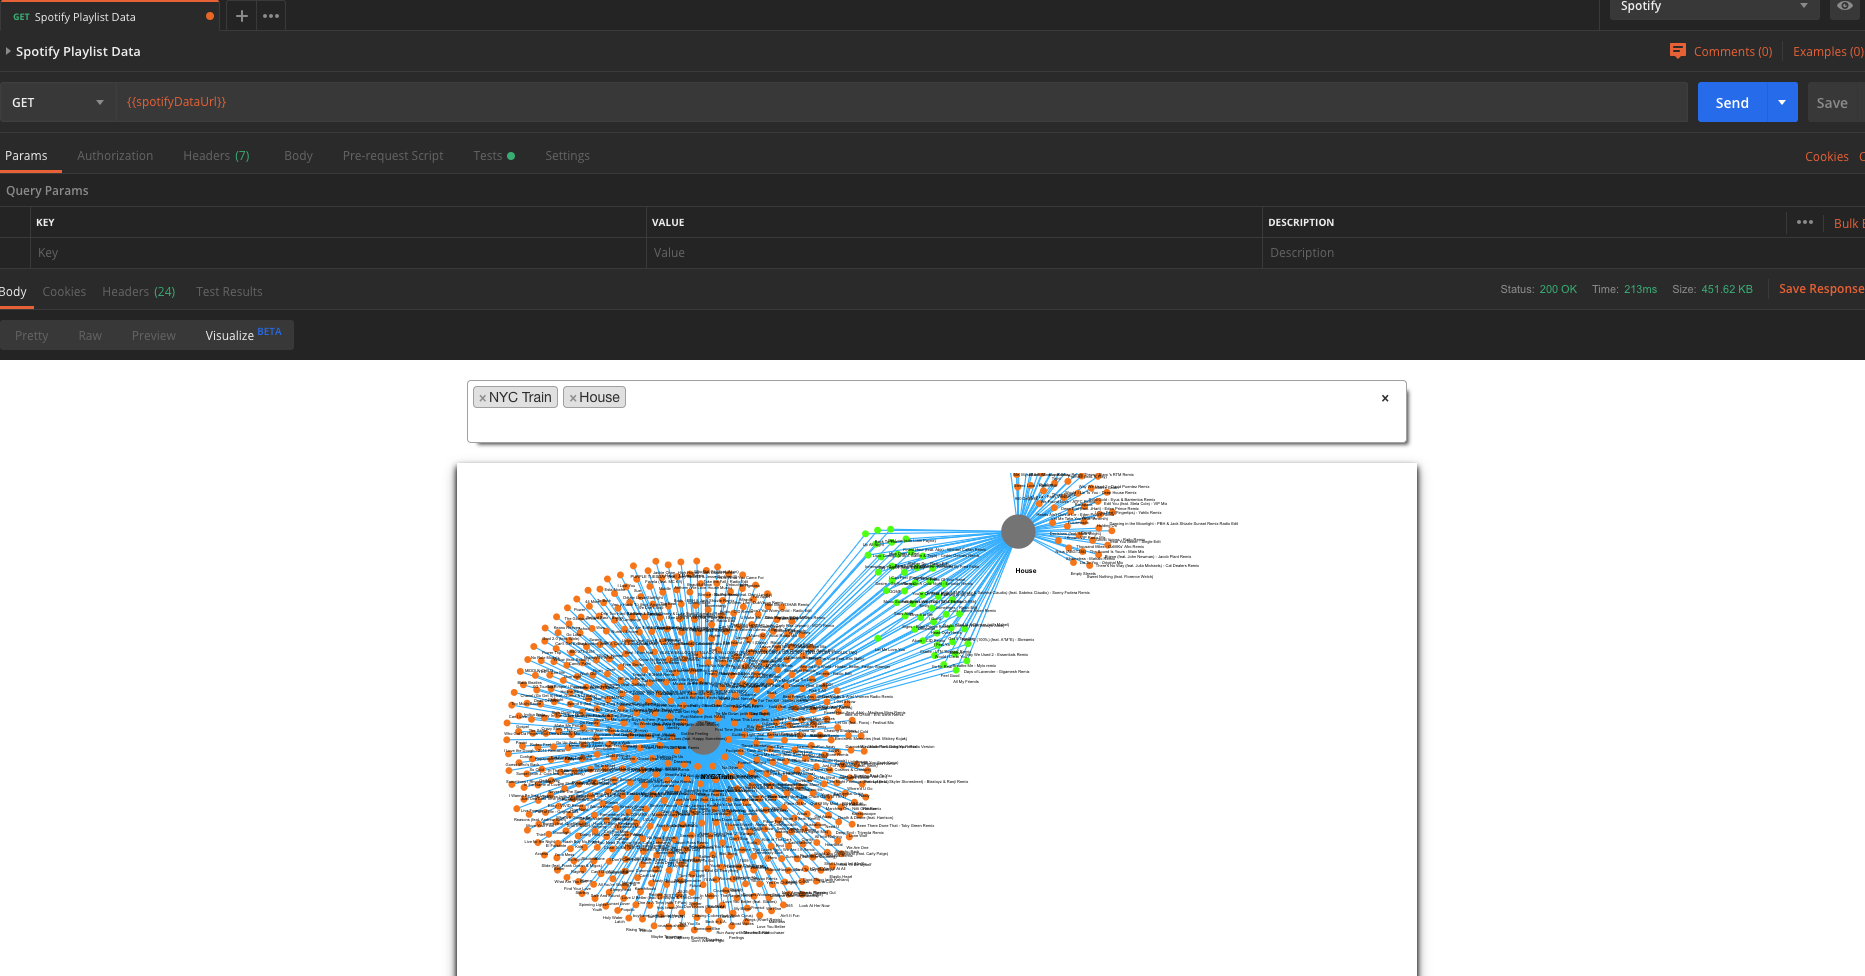Click the 213ms response time
Screen dimensions: 1865x976
click(x=1640, y=289)
